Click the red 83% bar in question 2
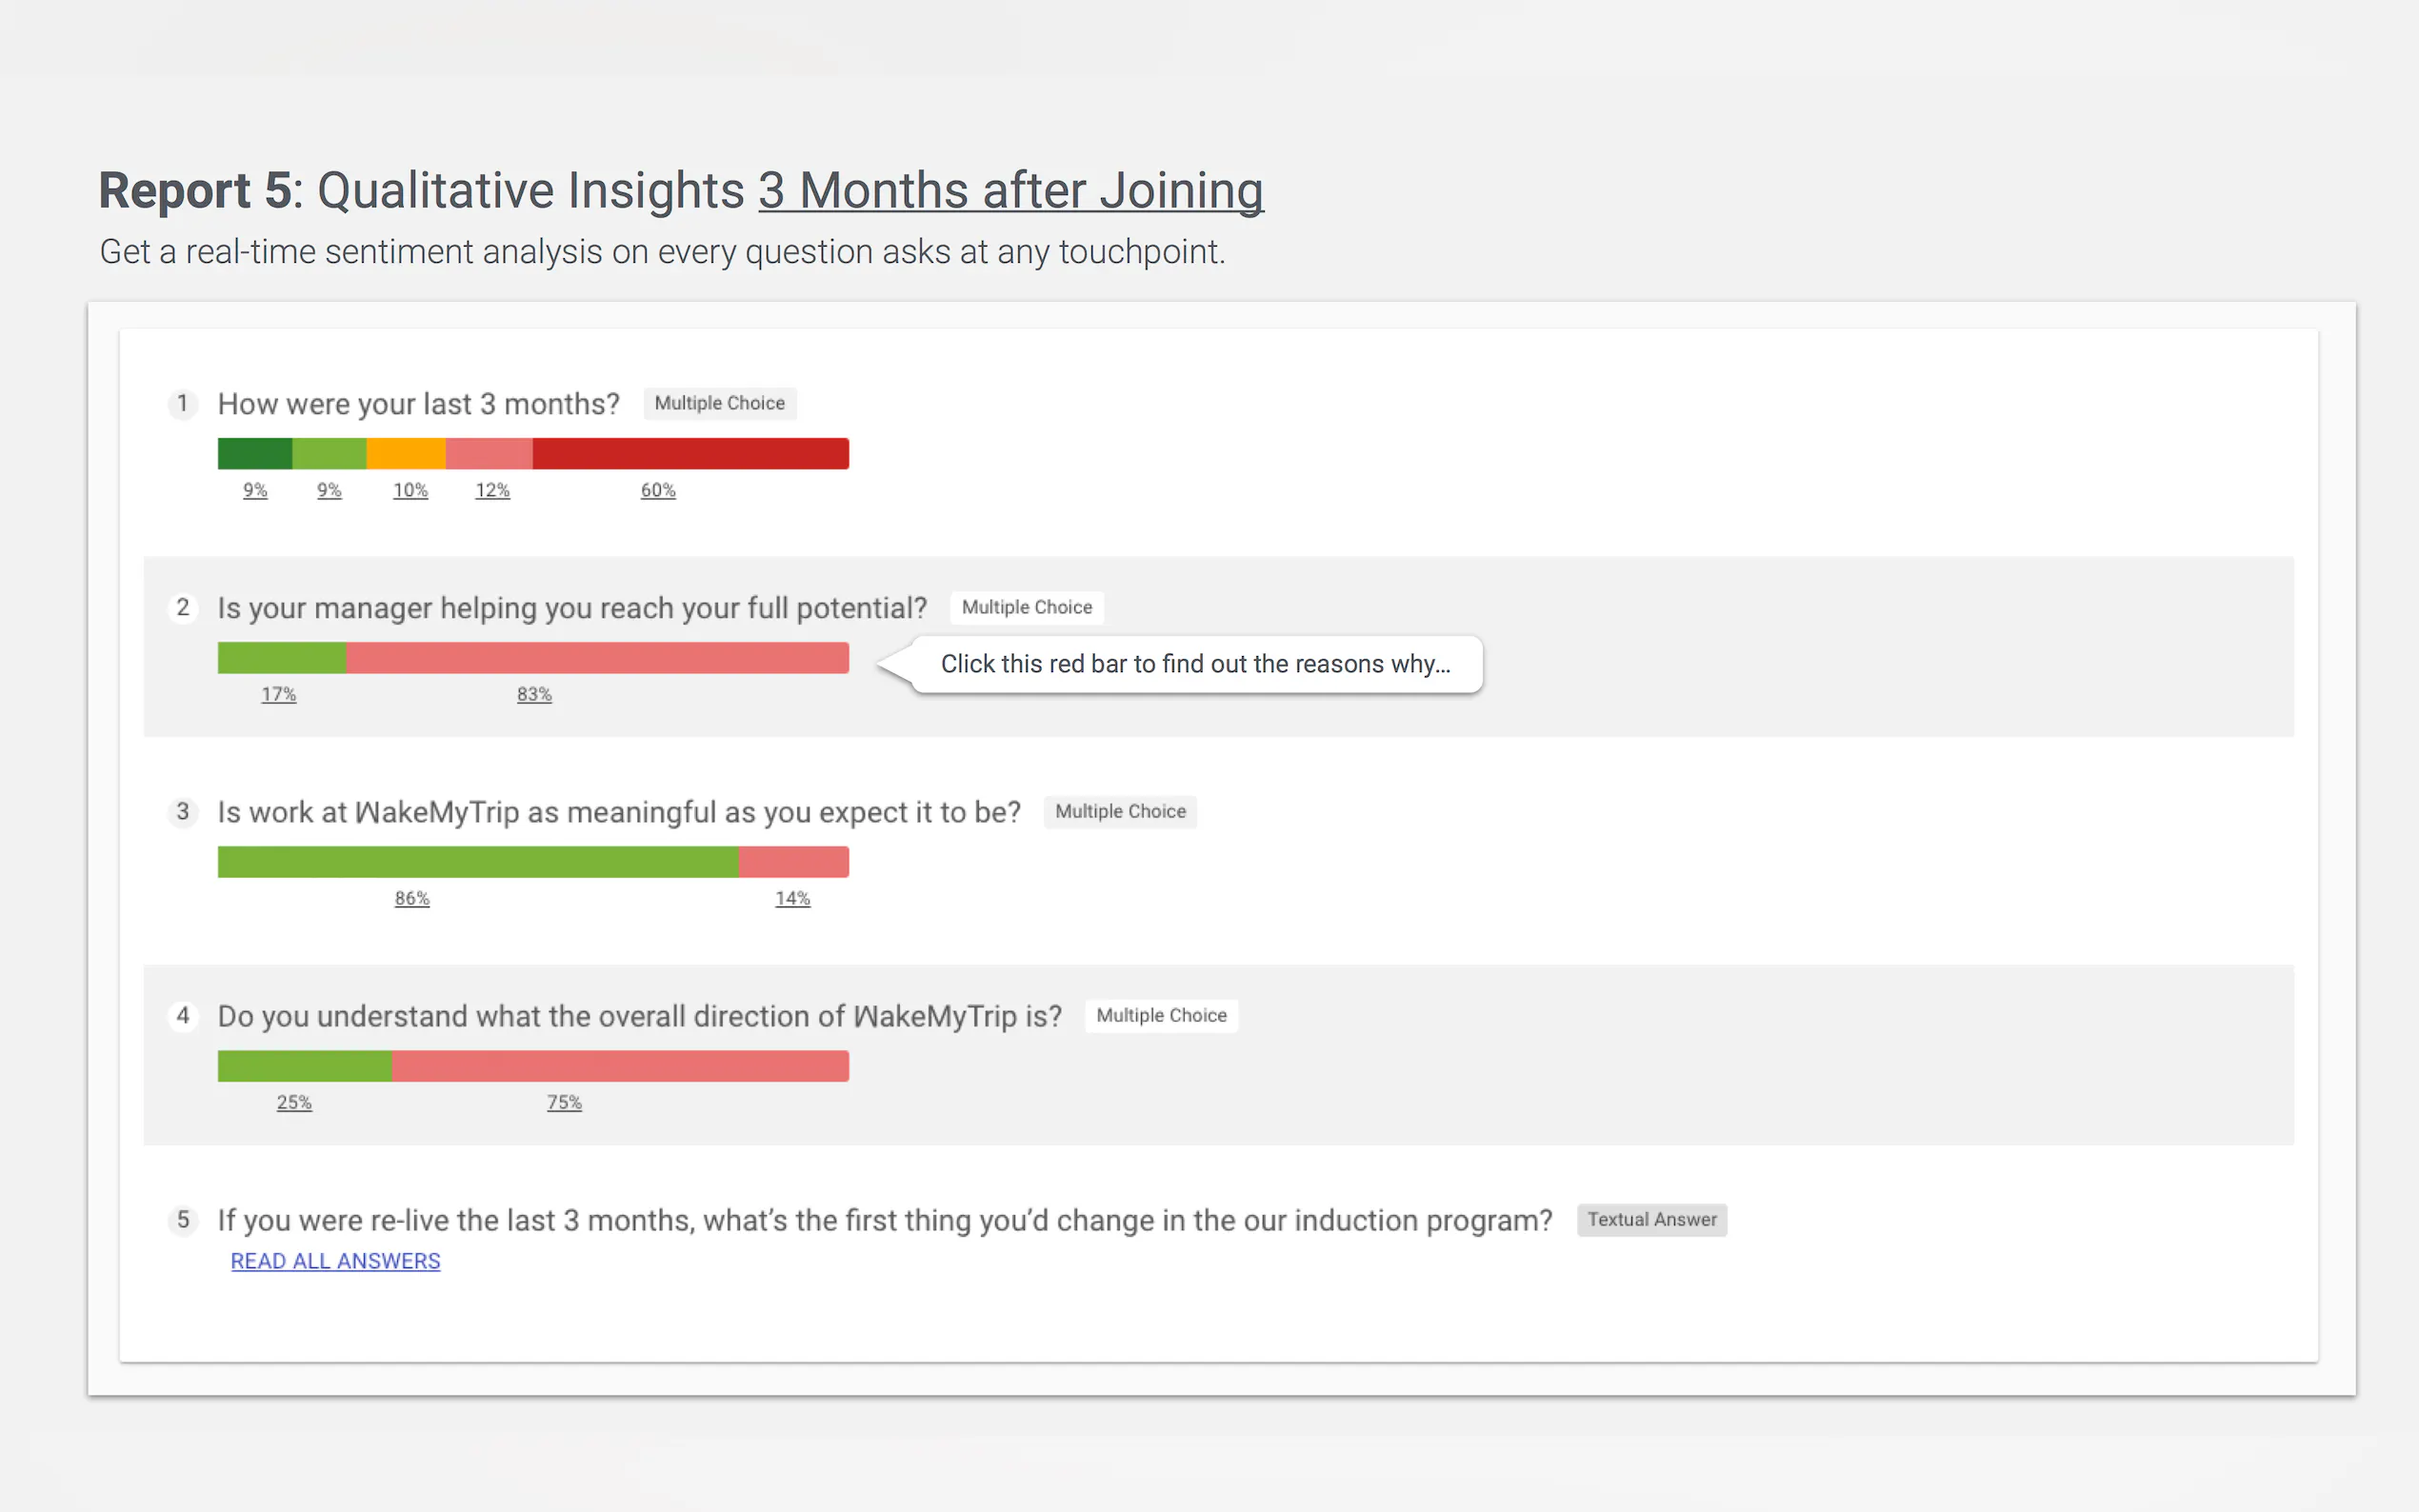The image size is (2419, 1512). (x=597, y=658)
